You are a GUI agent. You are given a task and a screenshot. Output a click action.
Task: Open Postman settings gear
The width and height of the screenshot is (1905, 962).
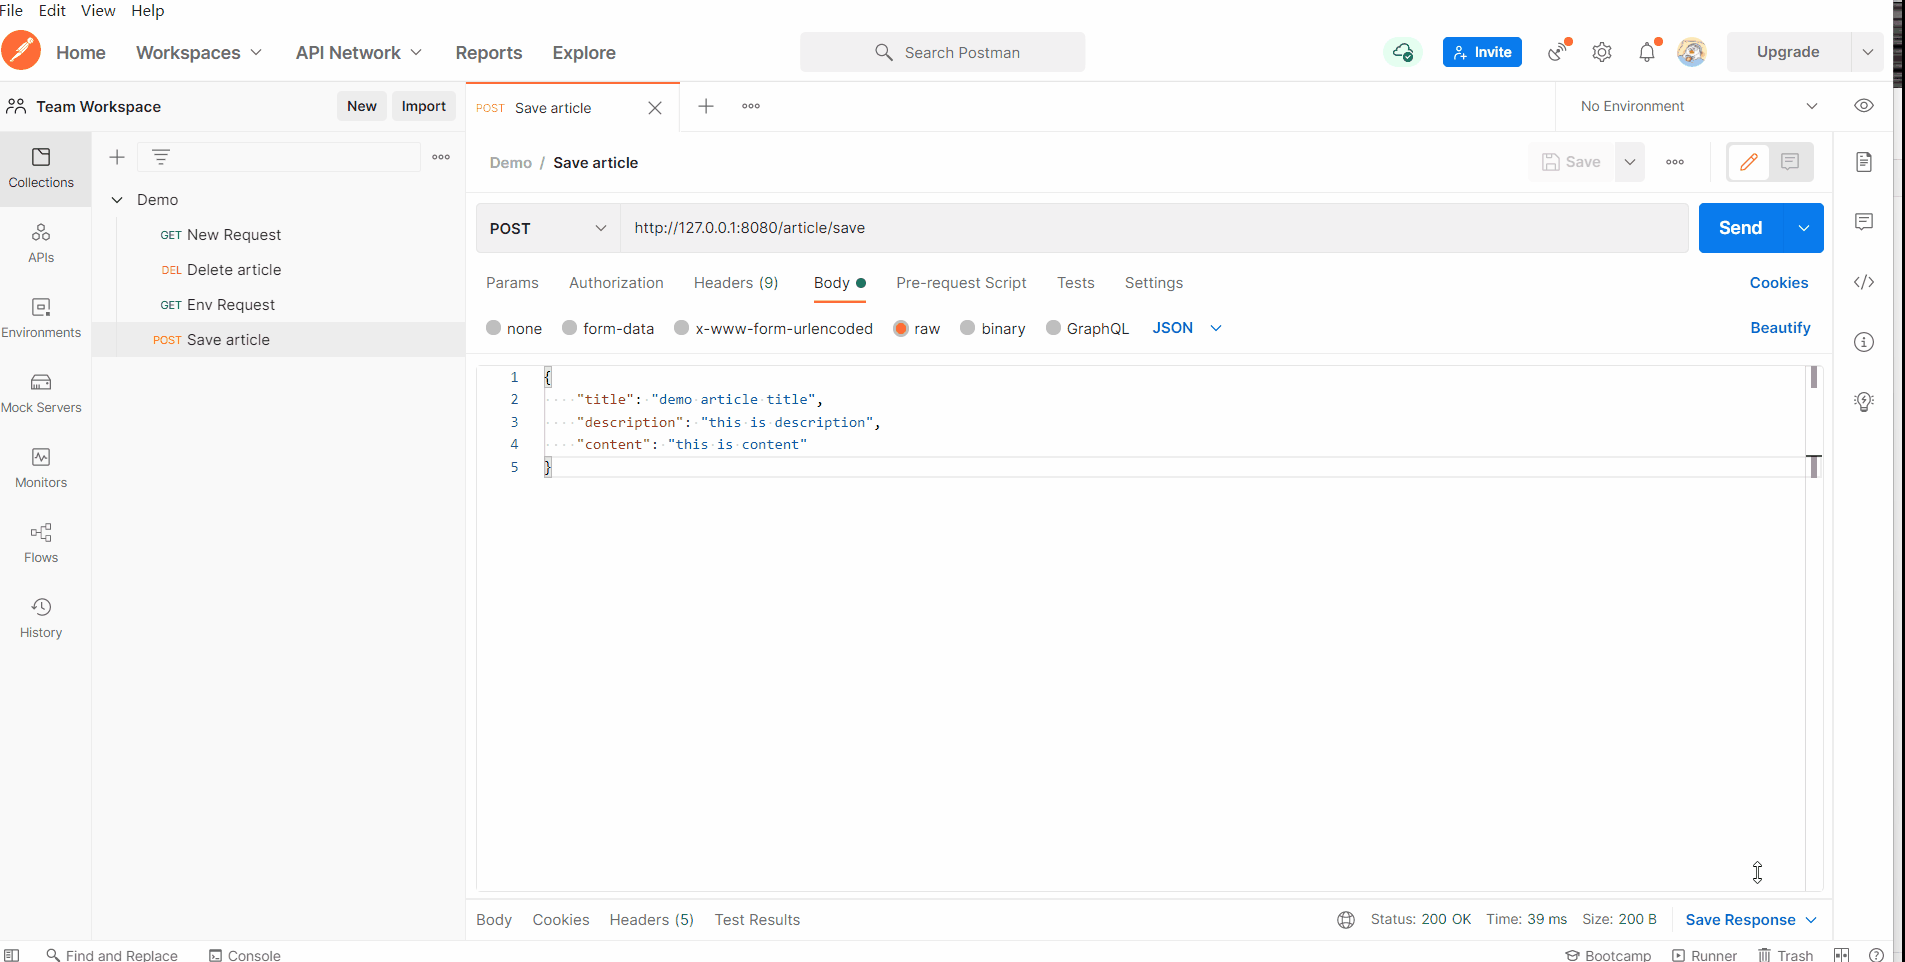tap(1602, 52)
